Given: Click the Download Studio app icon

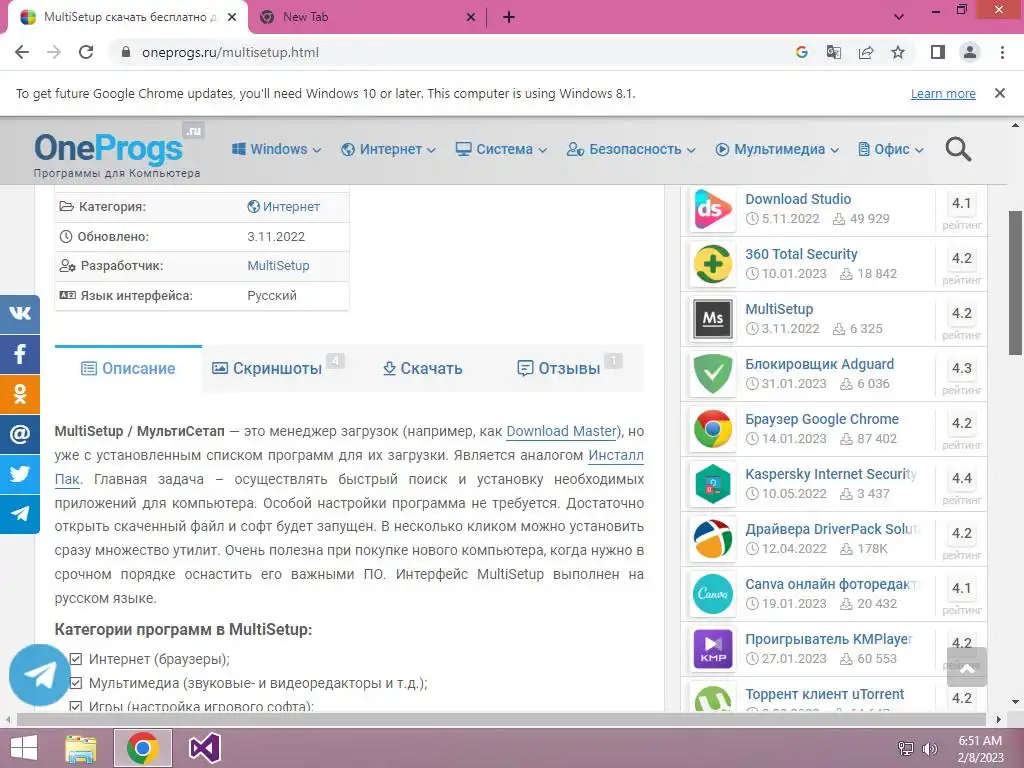Looking at the screenshot, I should (712, 209).
